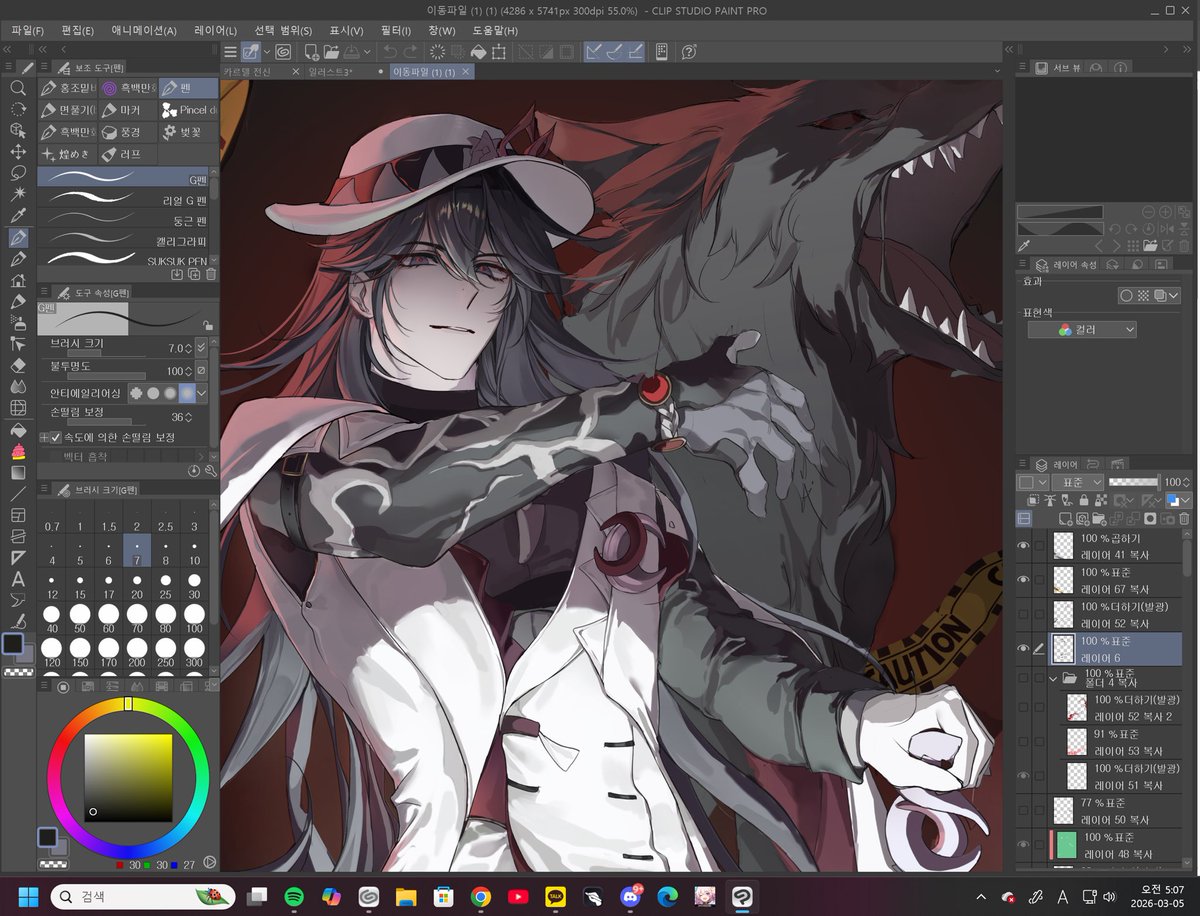
Task: Open anti-aliasing options dropdown arrow
Action: pos(202,393)
